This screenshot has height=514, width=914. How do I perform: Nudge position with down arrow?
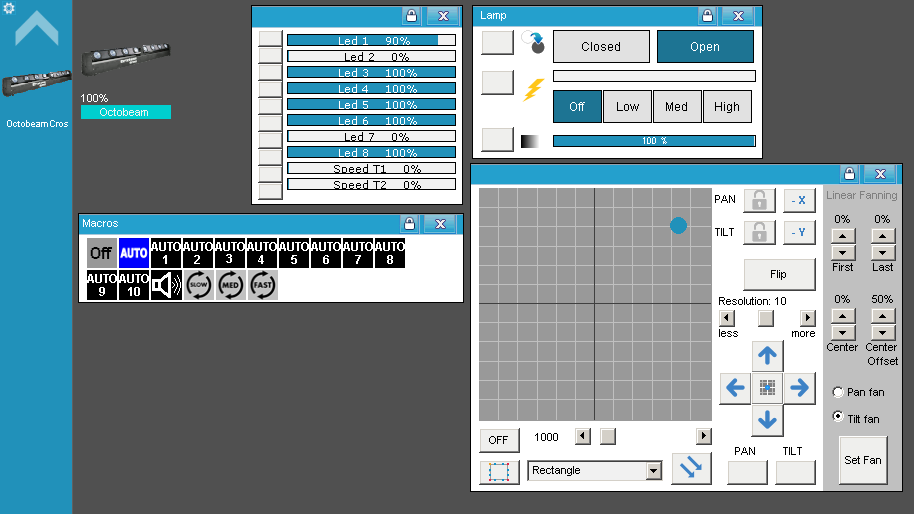(x=767, y=420)
